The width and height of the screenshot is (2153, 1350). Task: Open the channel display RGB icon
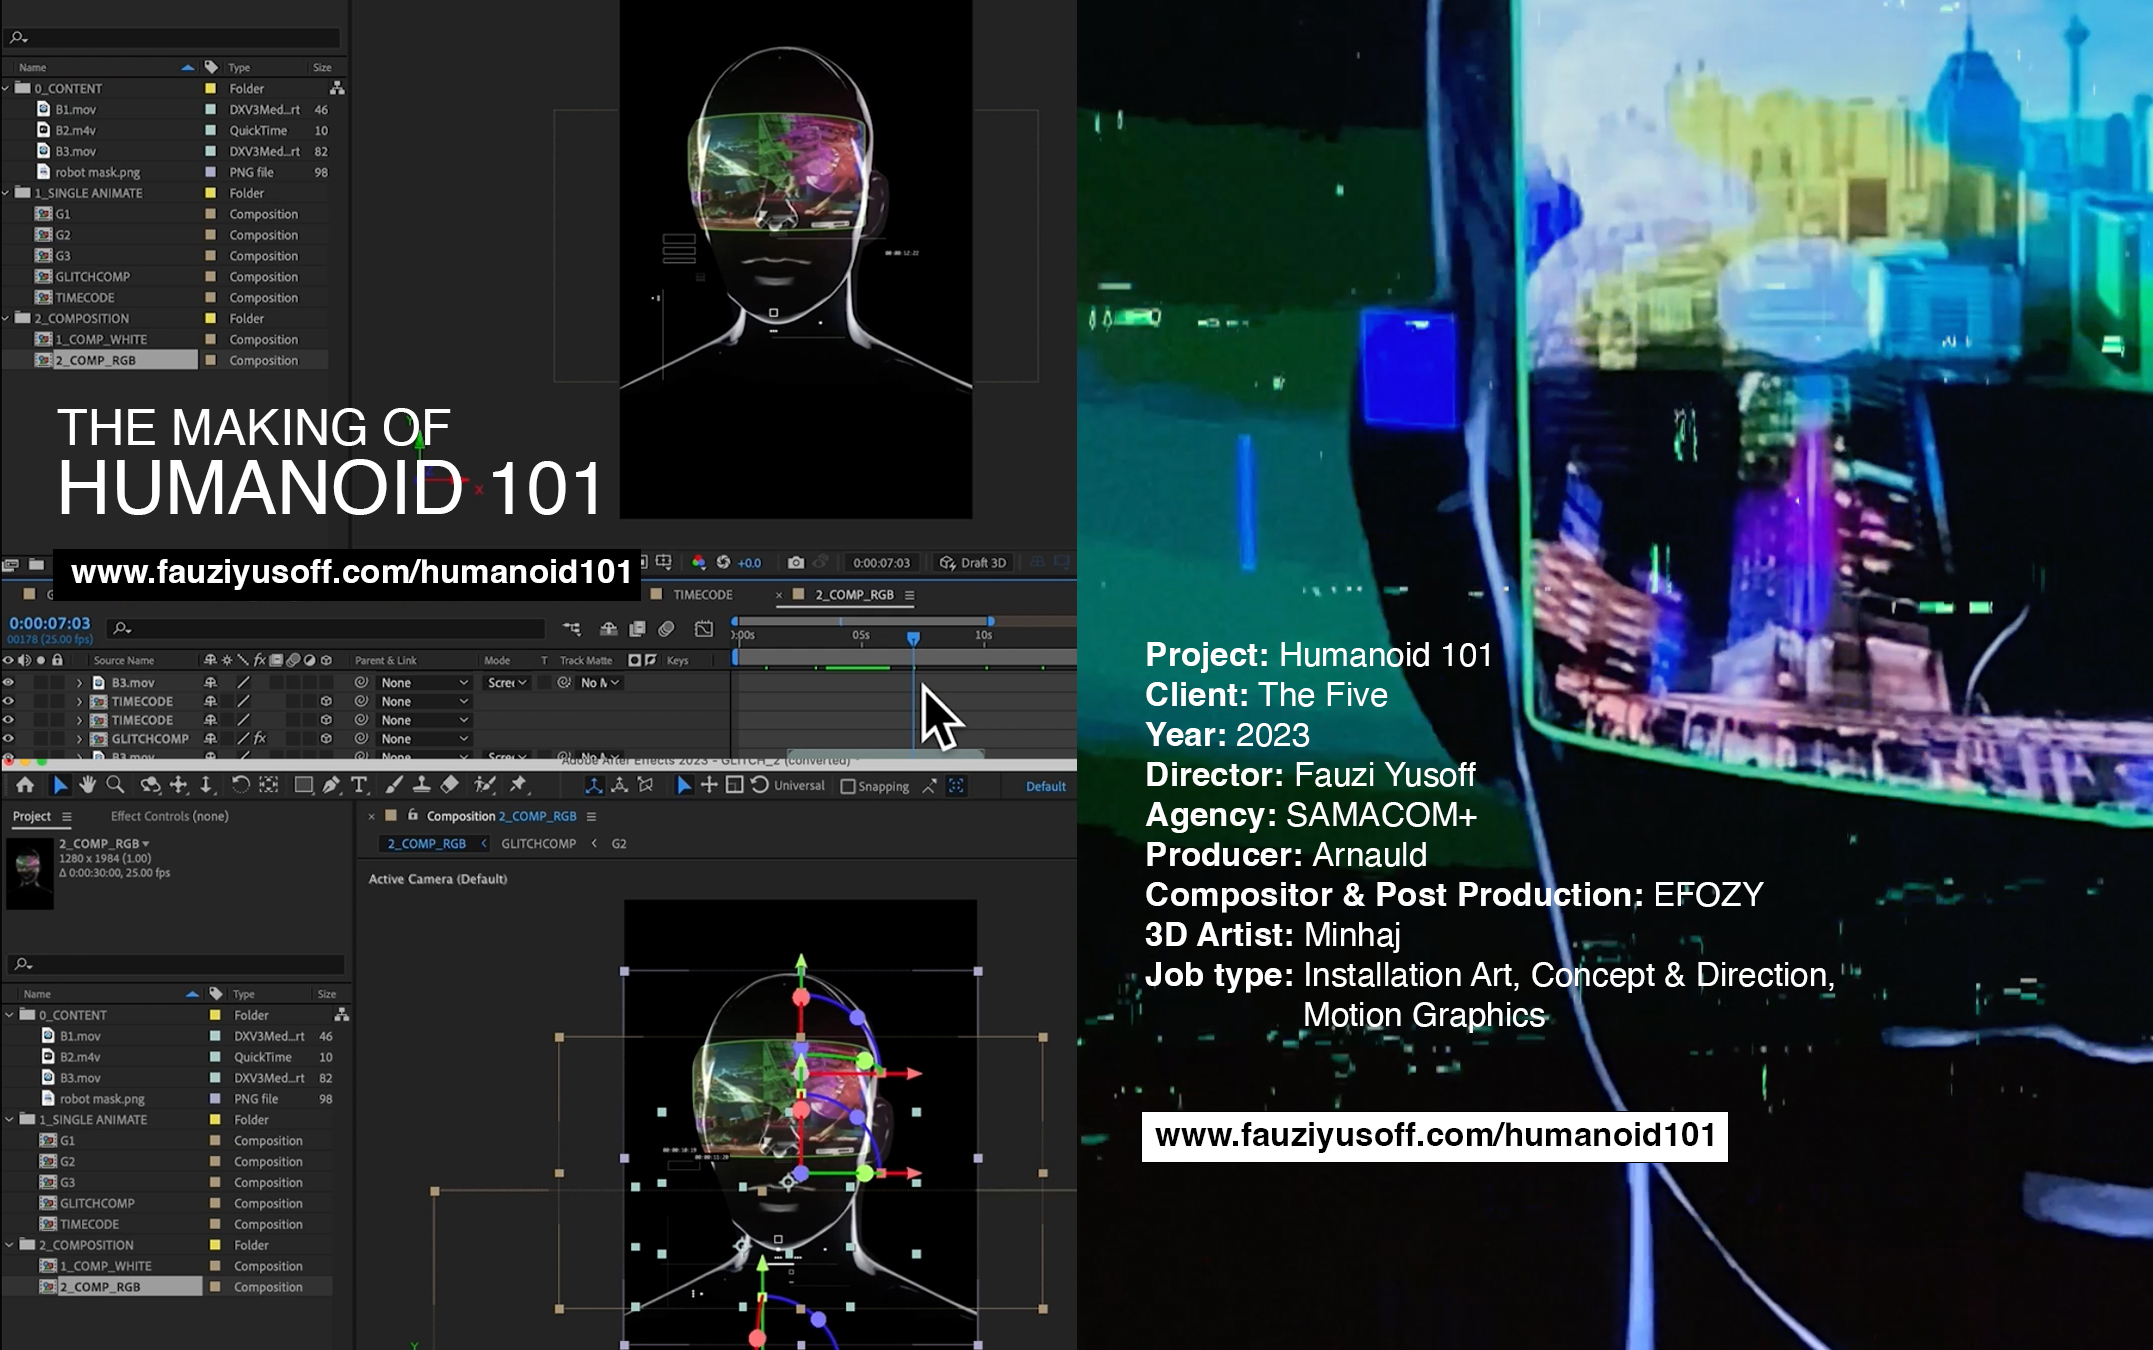click(x=699, y=563)
